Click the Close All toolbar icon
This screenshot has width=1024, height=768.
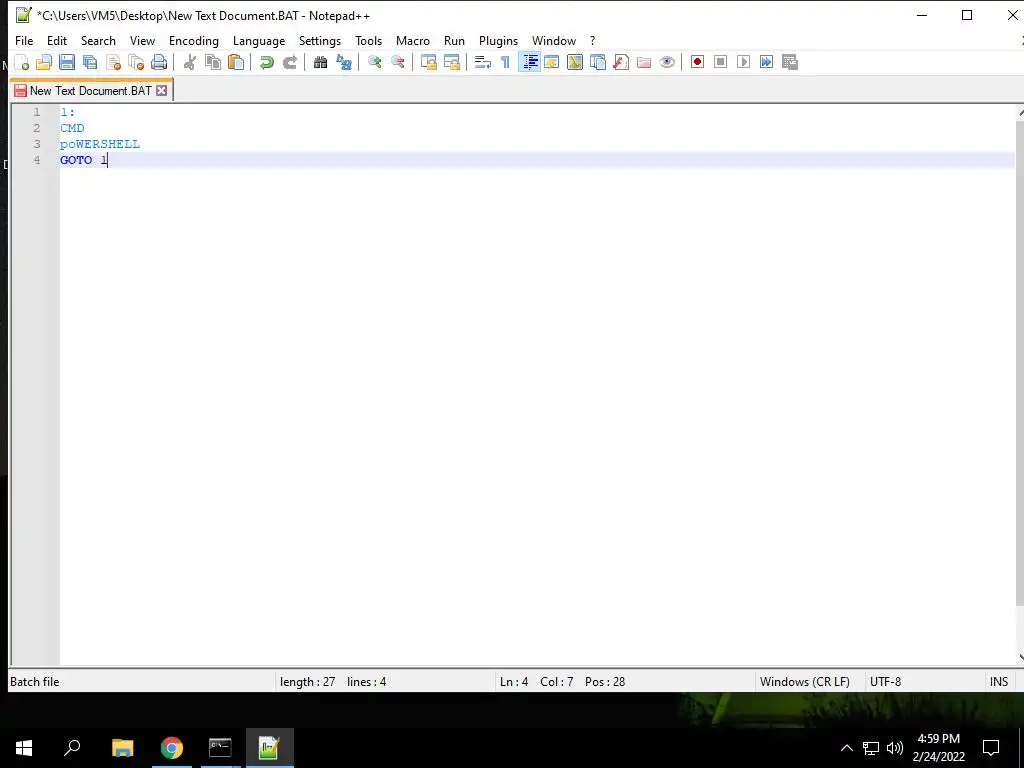click(x=136, y=62)
